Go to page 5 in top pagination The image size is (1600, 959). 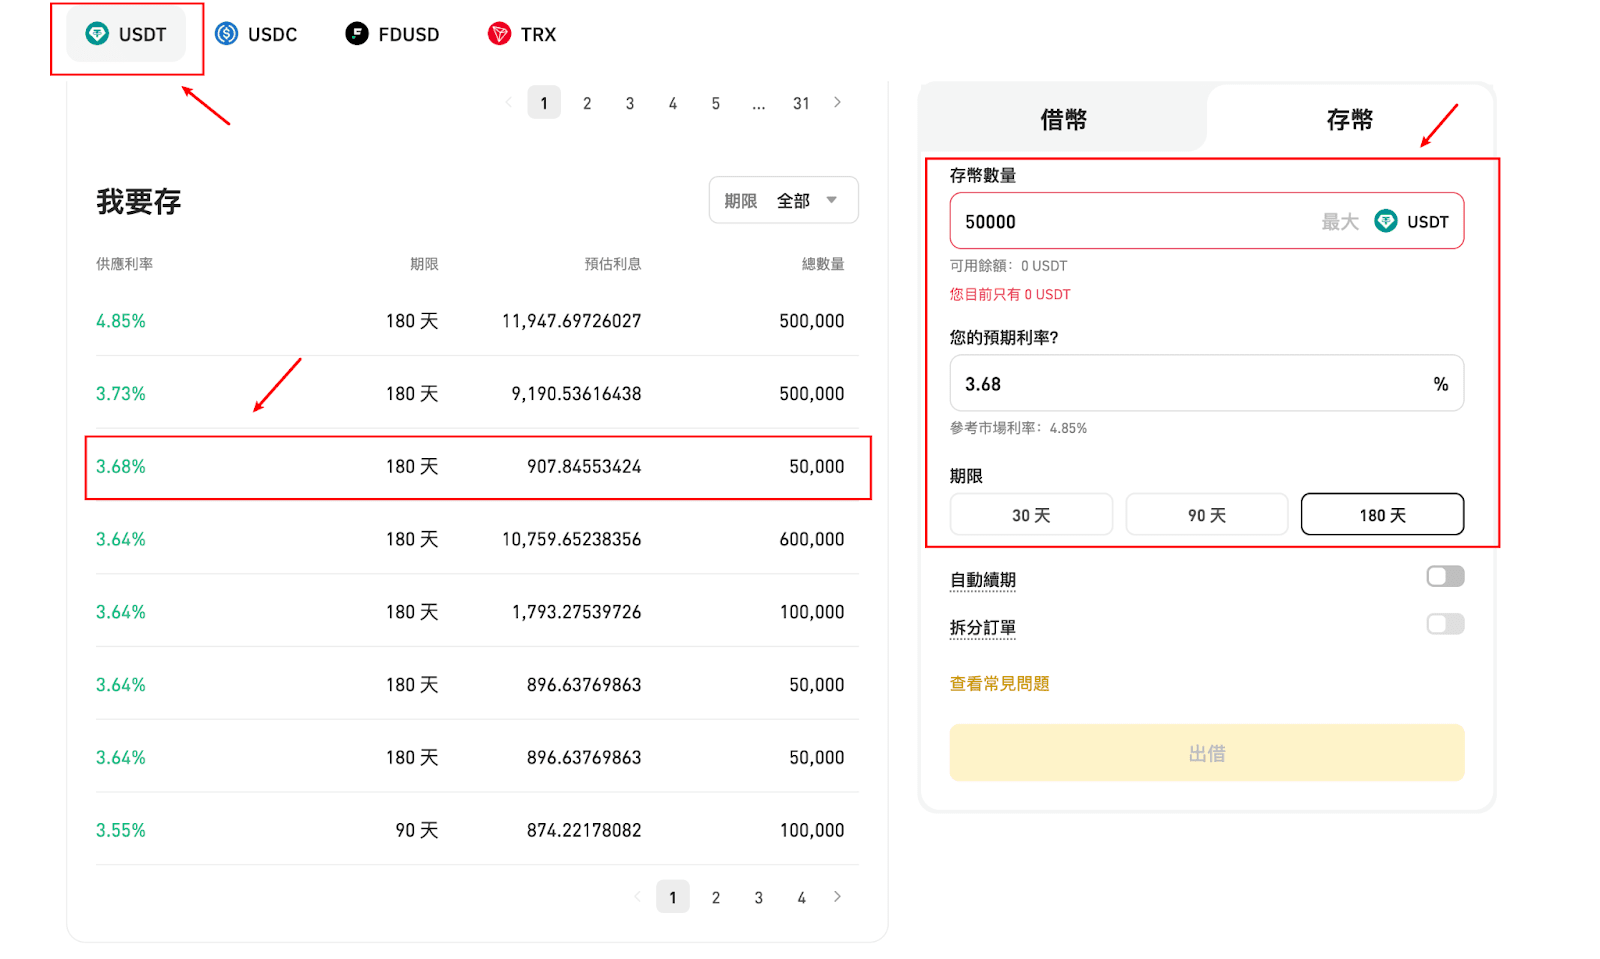click(x=716, y=103)
